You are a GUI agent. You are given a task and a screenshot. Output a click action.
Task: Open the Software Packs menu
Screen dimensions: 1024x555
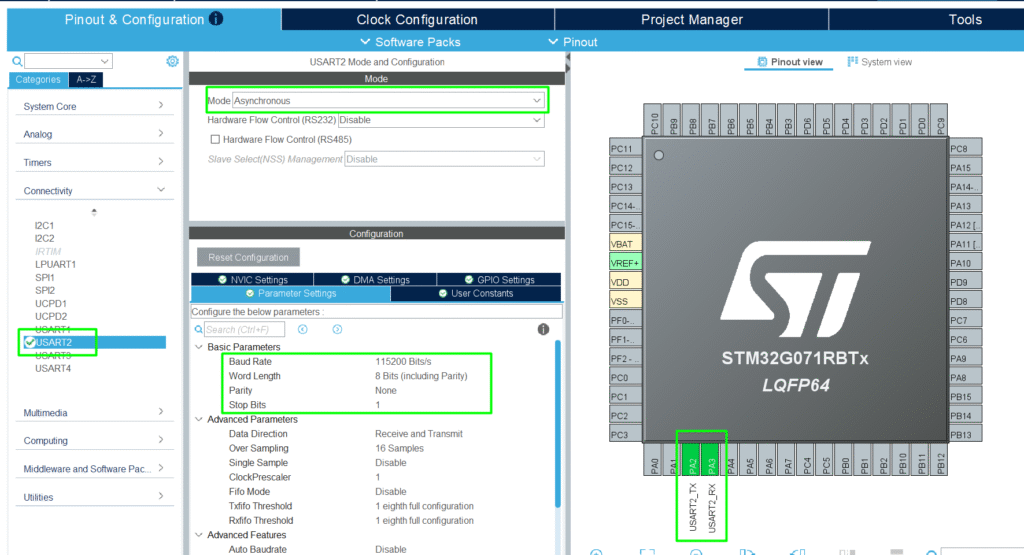pyautogui.click(x=410, y=42)
